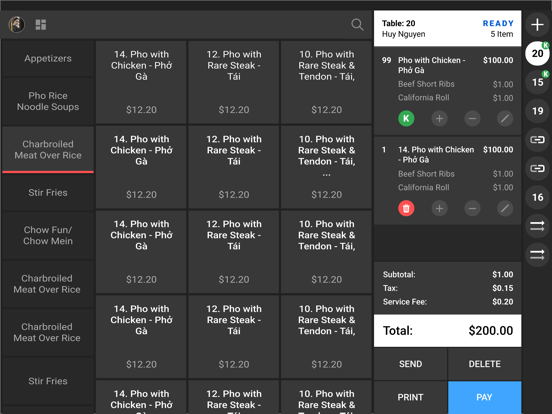552x414 pixels.
Task: Select table 19 order bubble
Action: (537, 111)
